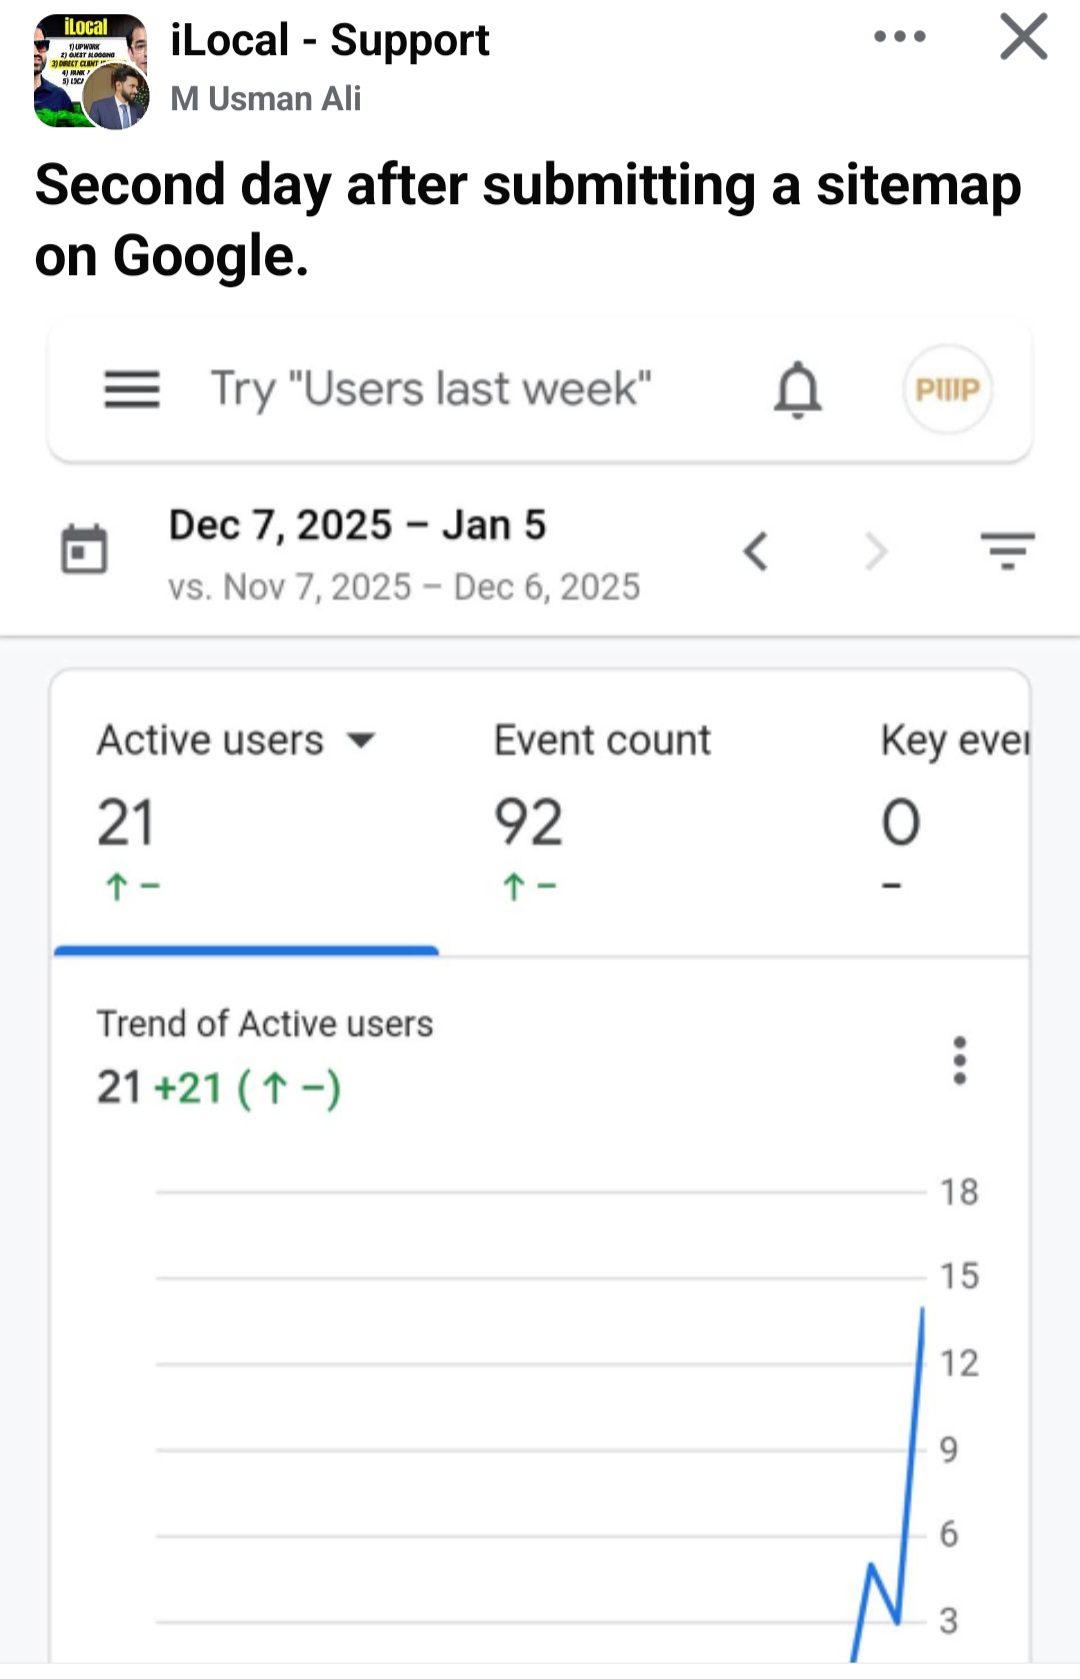Tap the comparison range Nov 7 – Dec 6
The height and width of the screenshot is (1679, 1080).
tap(404, 587)
